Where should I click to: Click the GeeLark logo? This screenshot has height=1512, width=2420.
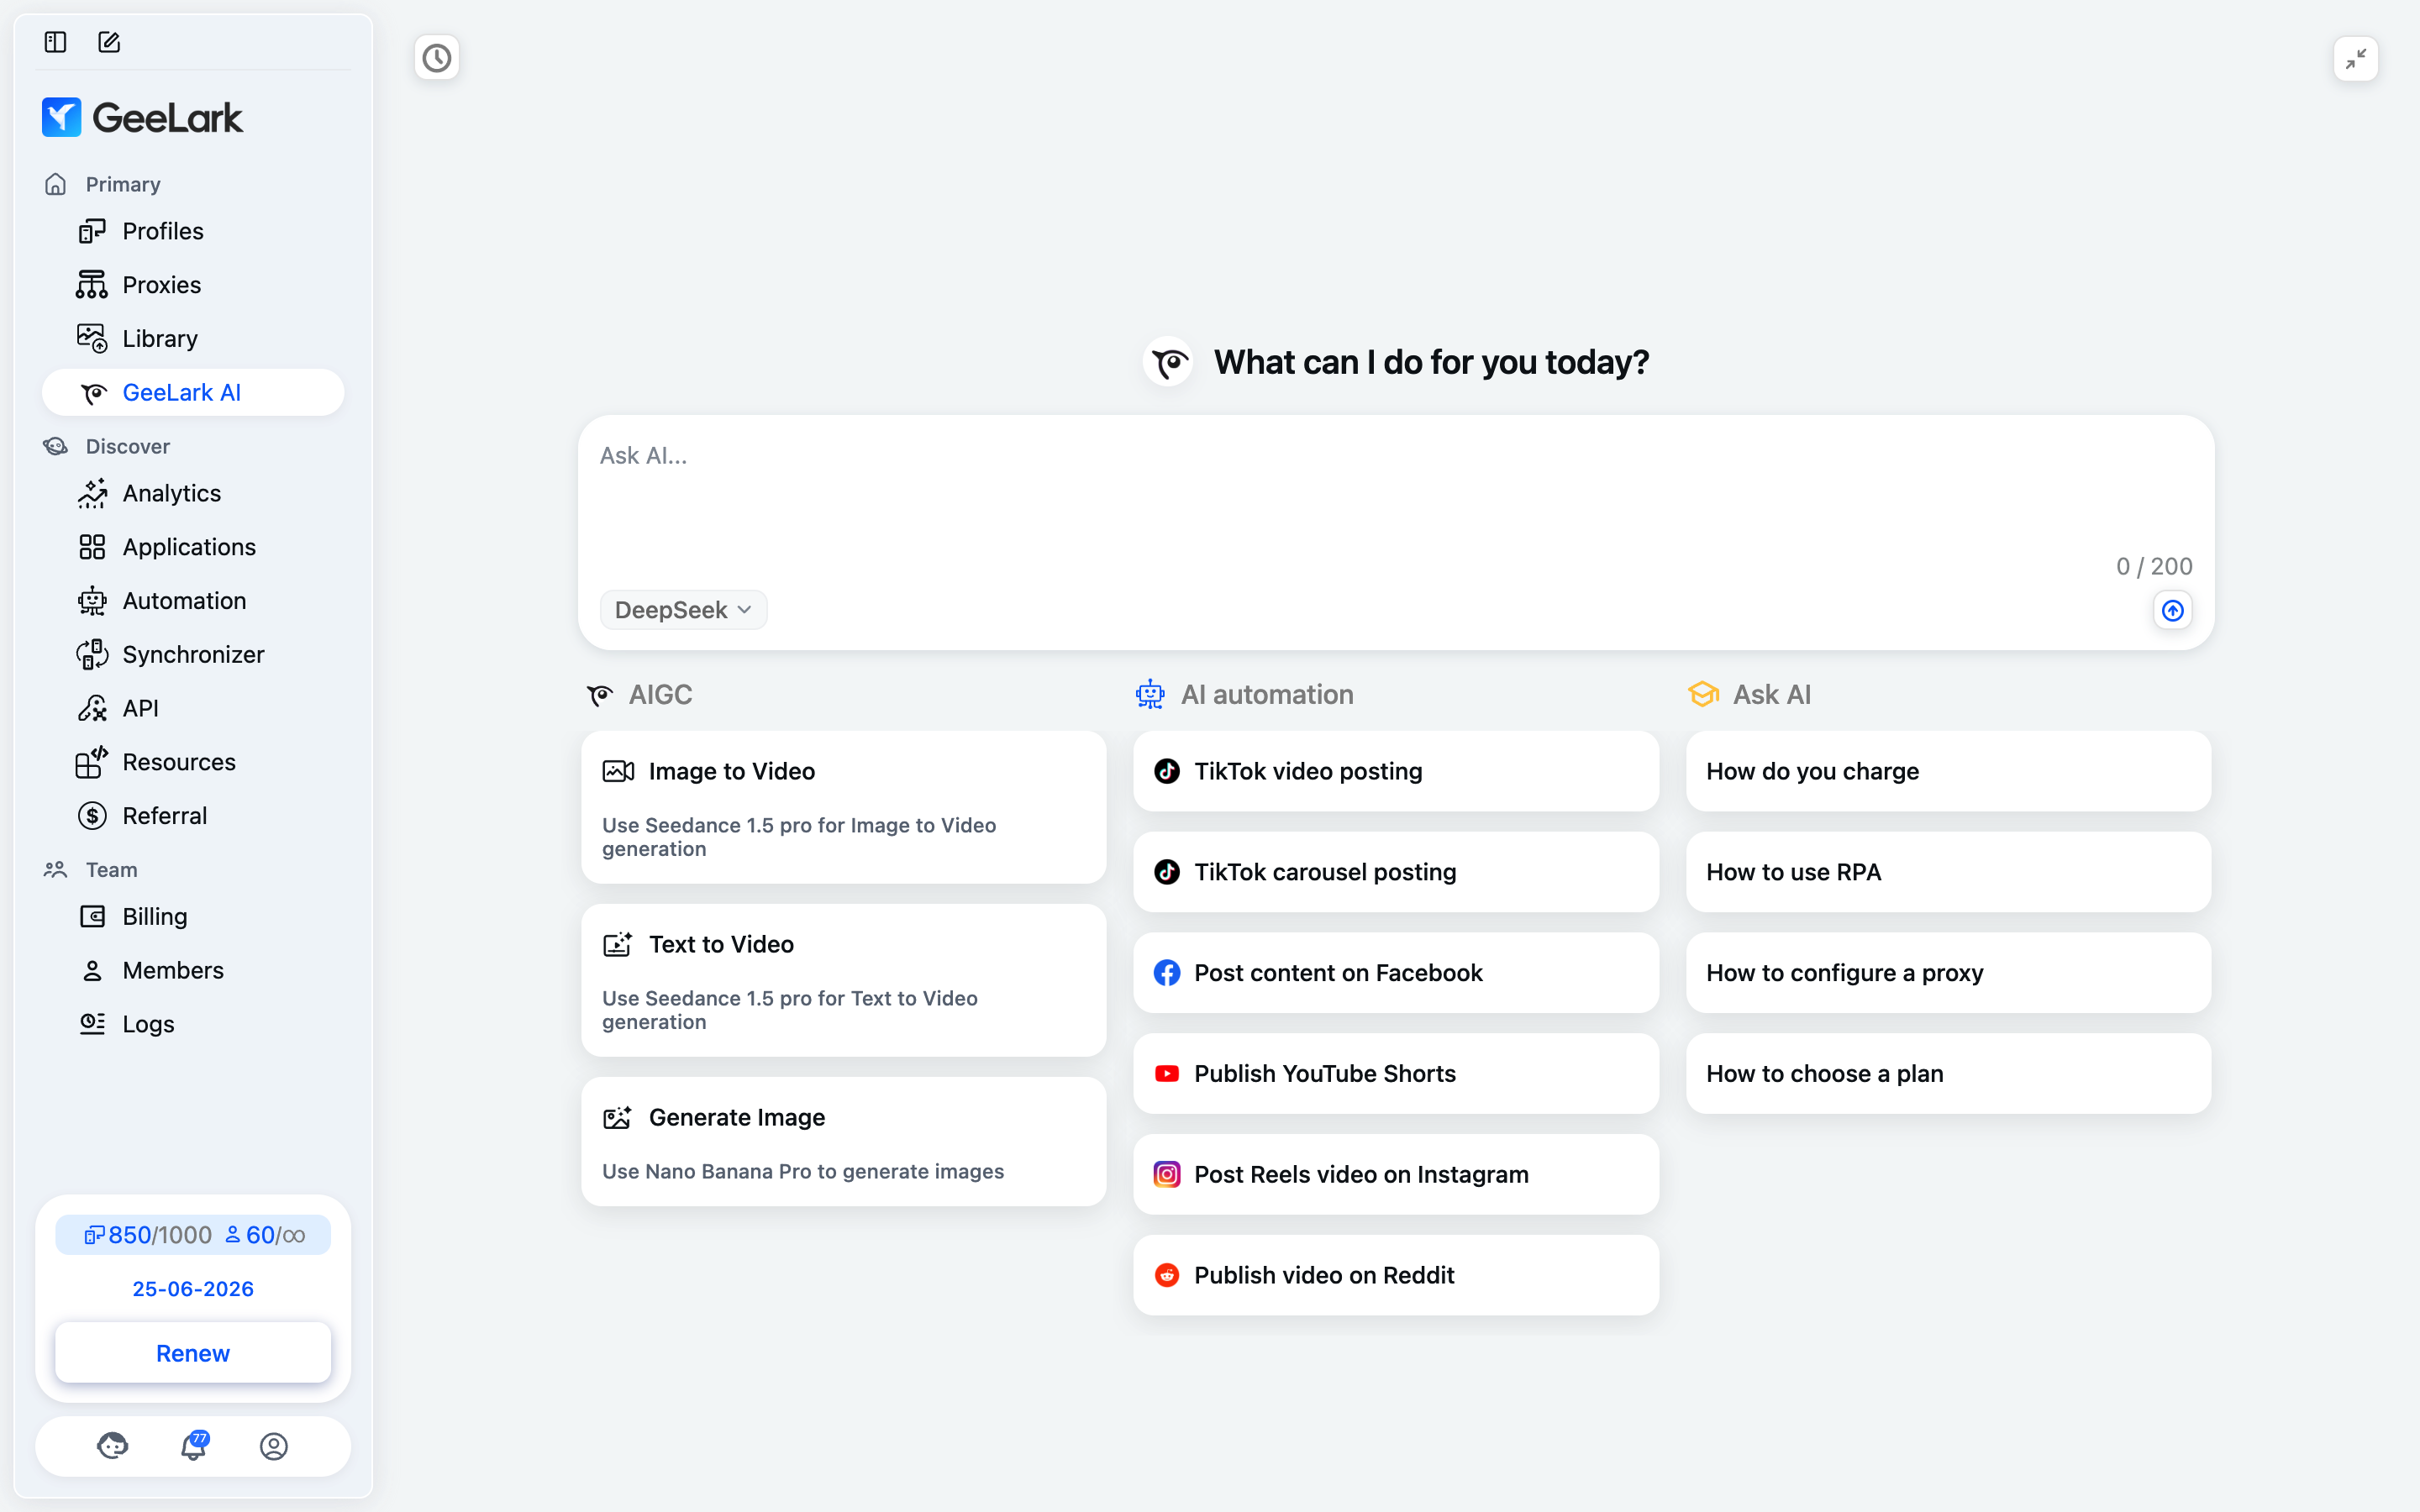pyautogui.click(x=142, y=118)
